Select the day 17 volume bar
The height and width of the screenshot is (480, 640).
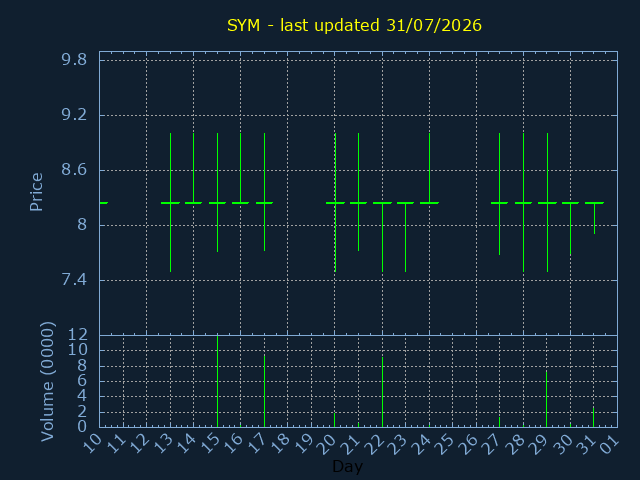(x=264, y=391)
